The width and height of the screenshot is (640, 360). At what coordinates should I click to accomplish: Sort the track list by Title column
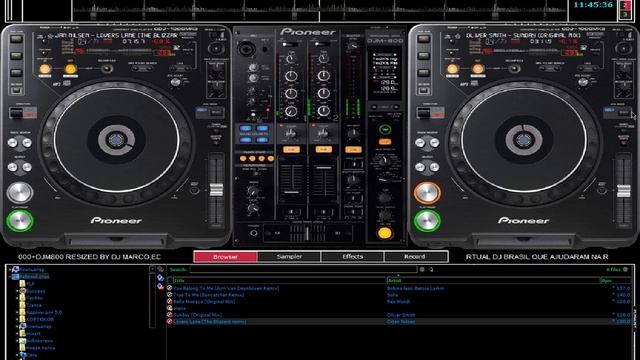pyautogui.click(x=280, y=280)
